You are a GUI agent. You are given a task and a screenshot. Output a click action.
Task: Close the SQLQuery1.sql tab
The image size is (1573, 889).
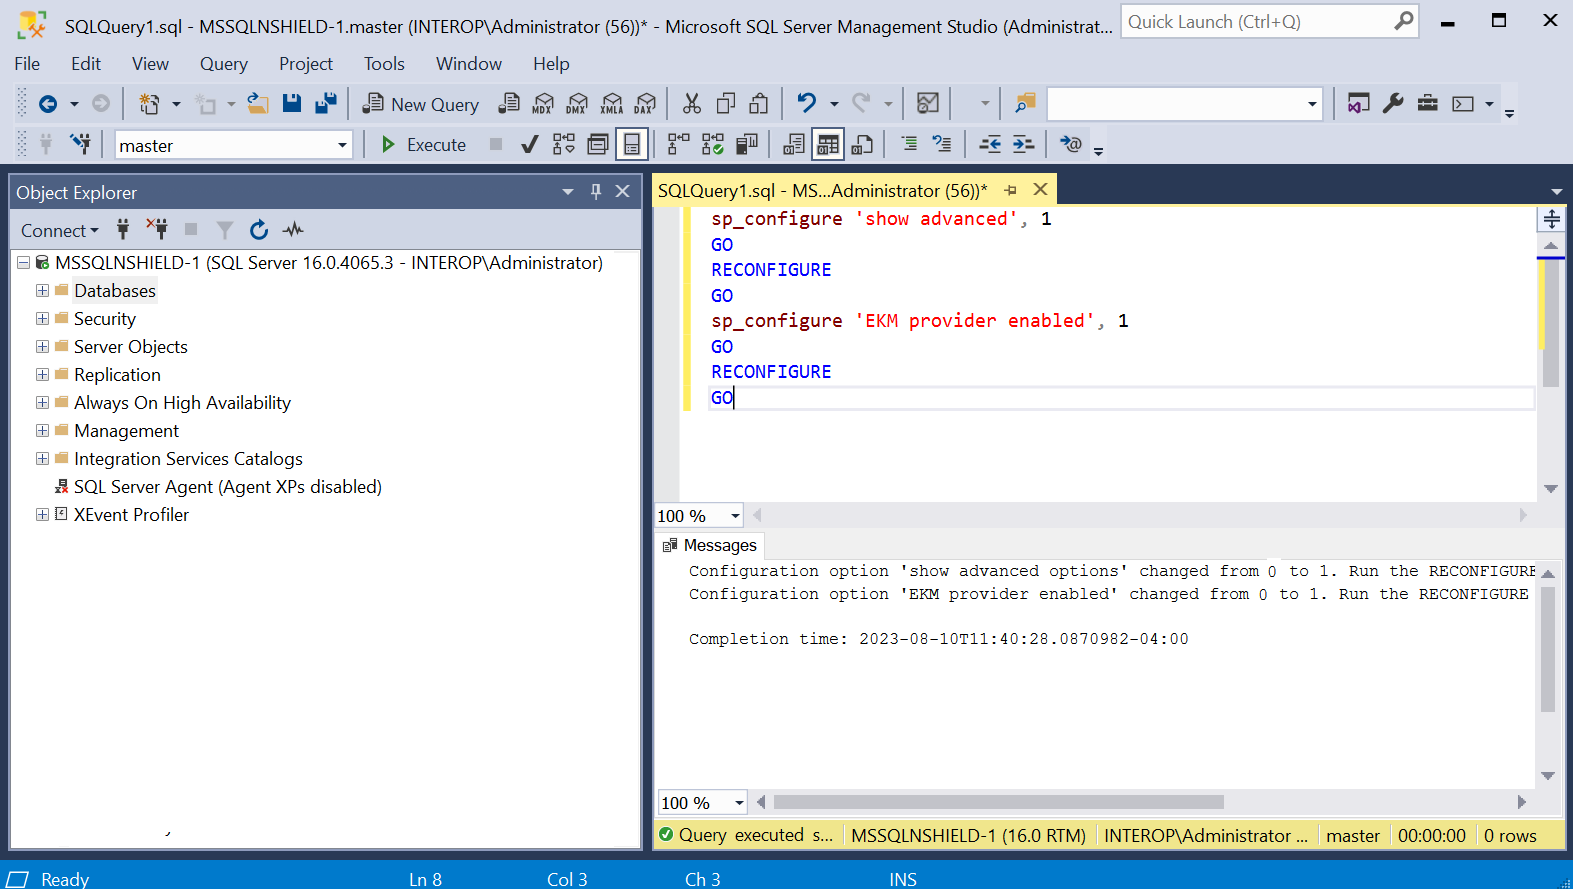pyautogui.click(x=1040, y=190)
